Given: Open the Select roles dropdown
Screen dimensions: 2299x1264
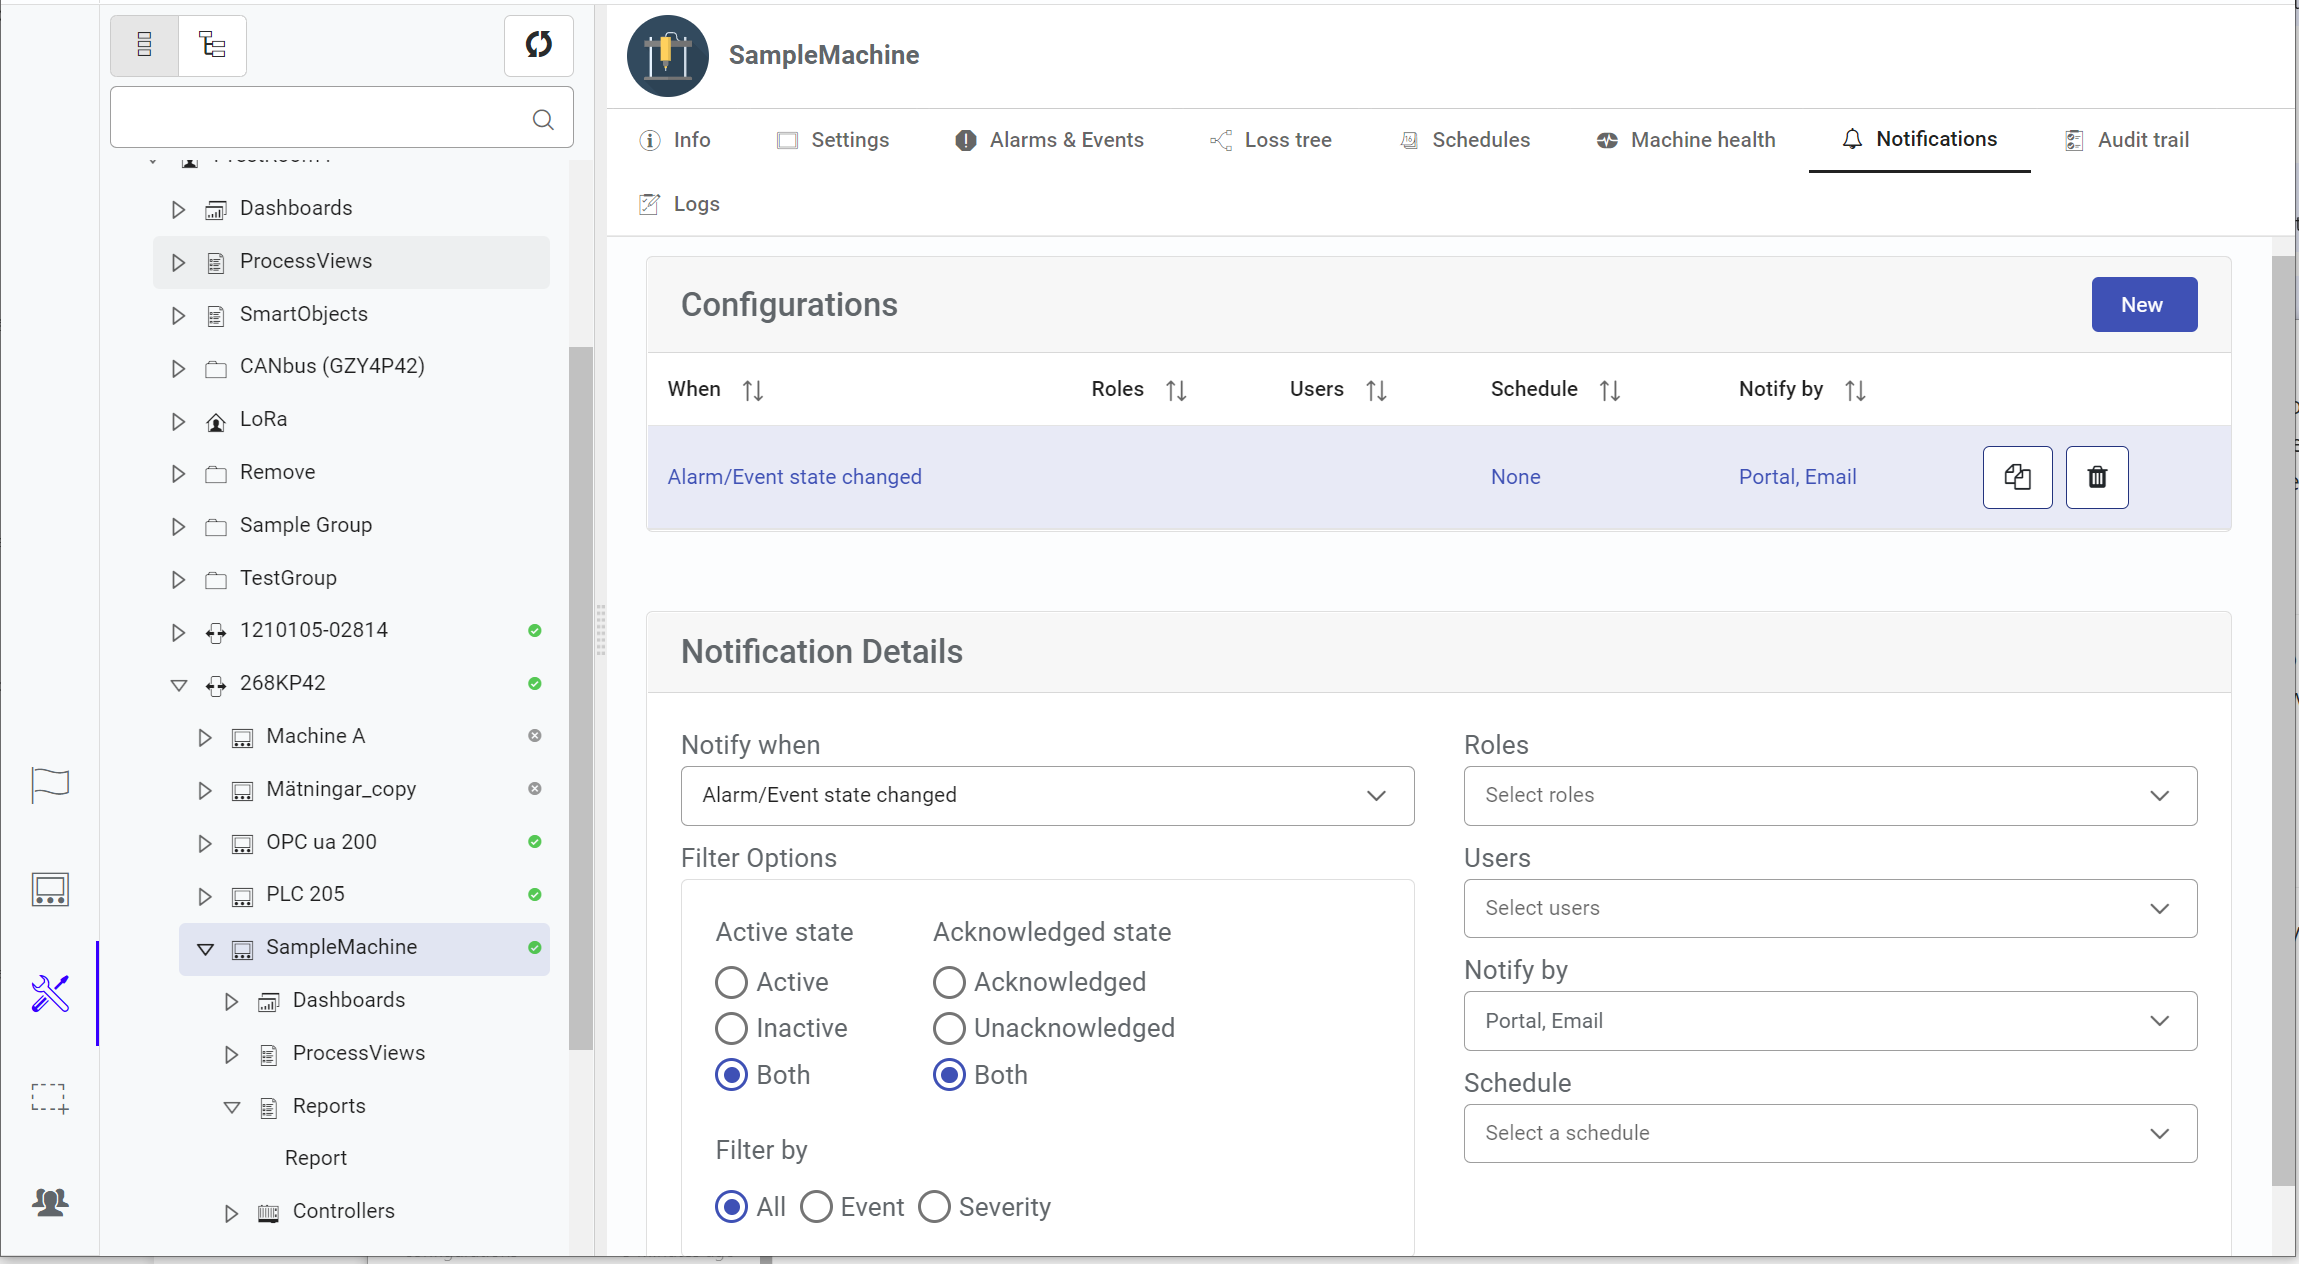Looking at the screenshot, I should tap(1830, 796).
